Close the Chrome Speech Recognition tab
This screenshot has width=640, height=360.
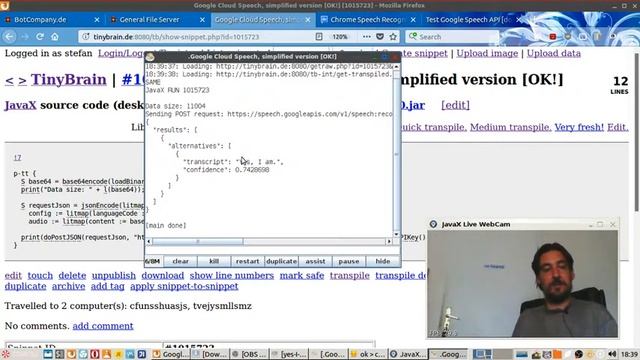[413, 20]
